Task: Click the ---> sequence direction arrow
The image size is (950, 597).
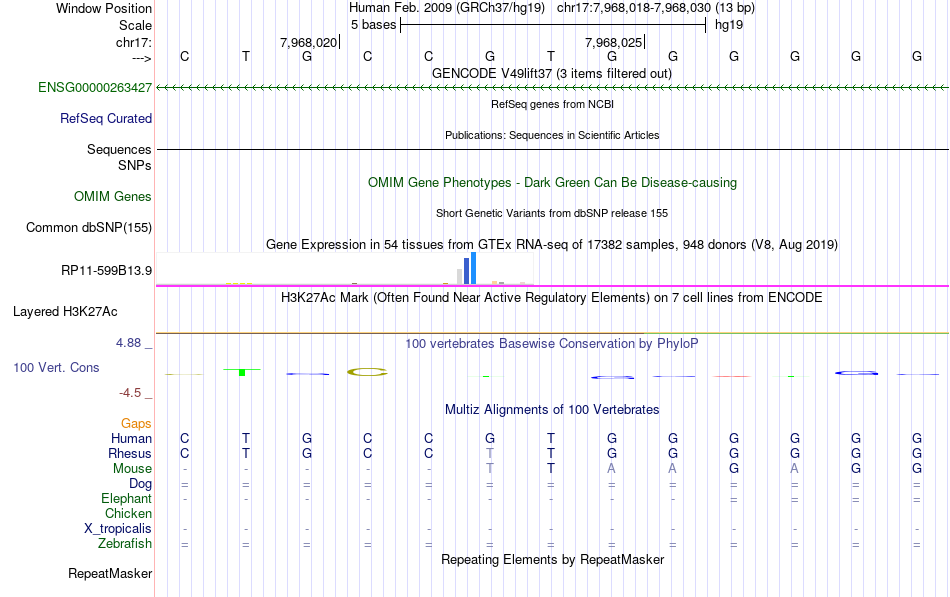Action: (x=141, y=58)
